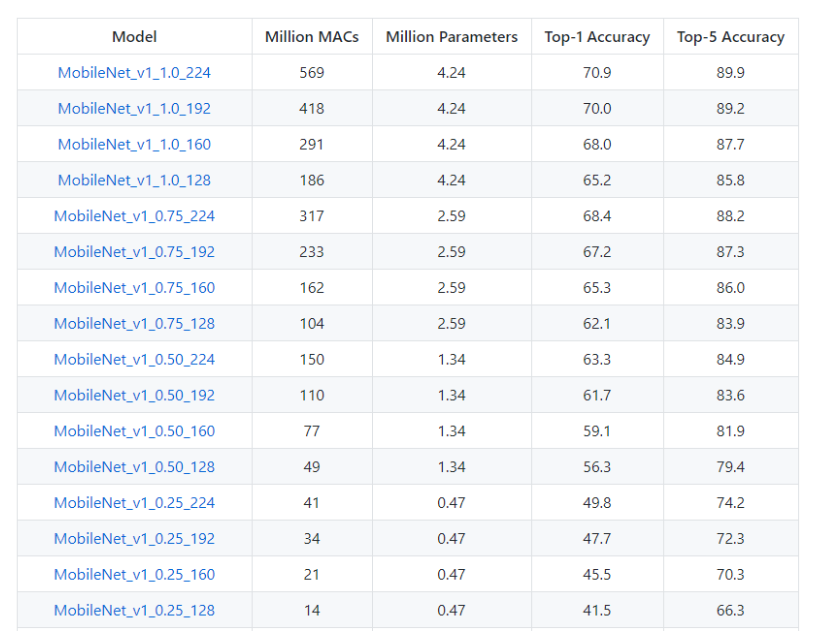Screen dimensions: 818x643
Task: Open the MobileNet_v1_0.75_192 model link
Action: click(134, 252)
